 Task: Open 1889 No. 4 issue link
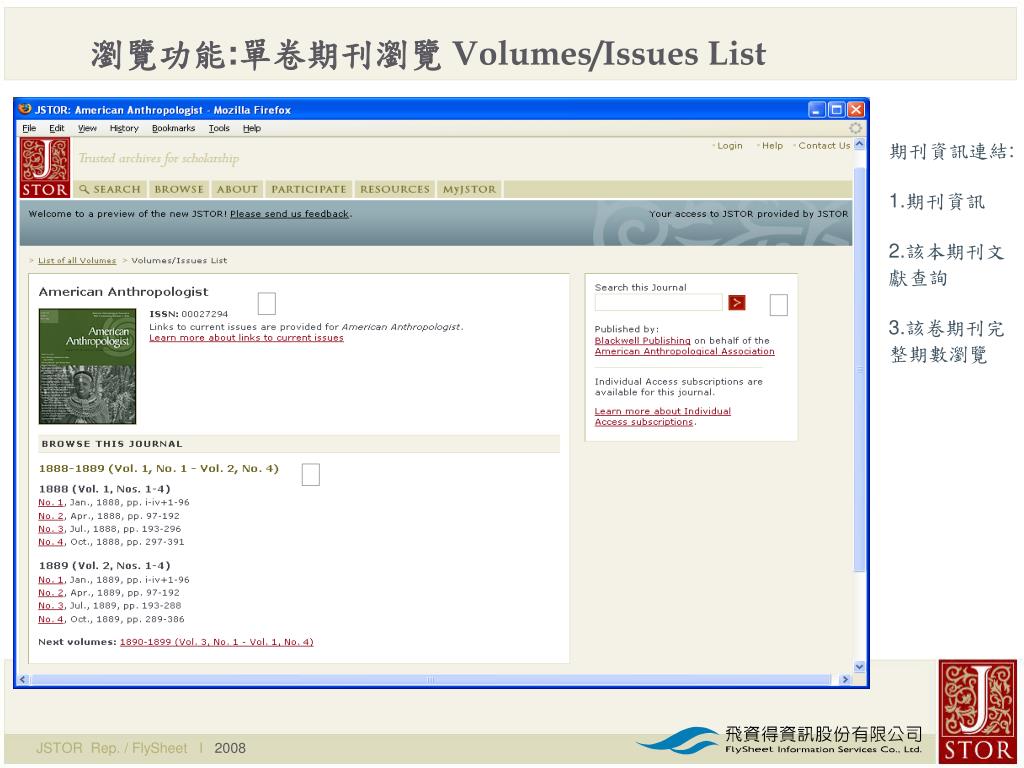(x=51, y=619)
